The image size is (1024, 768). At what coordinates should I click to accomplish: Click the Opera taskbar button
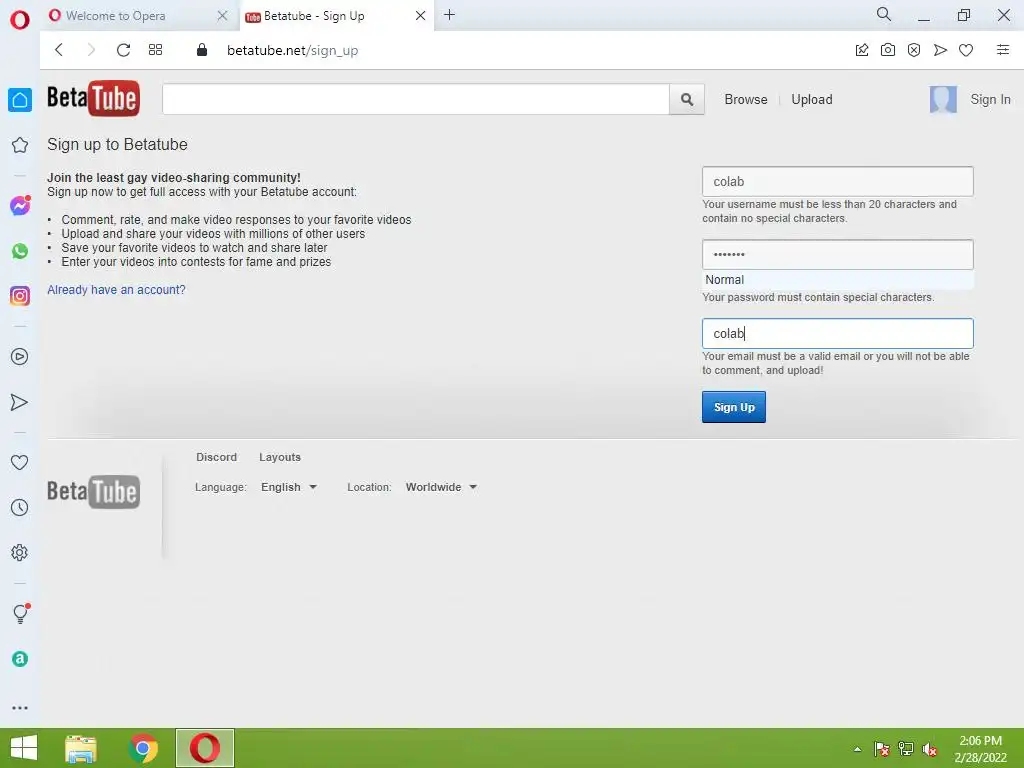pyautogui.click(x=205, y=748)
